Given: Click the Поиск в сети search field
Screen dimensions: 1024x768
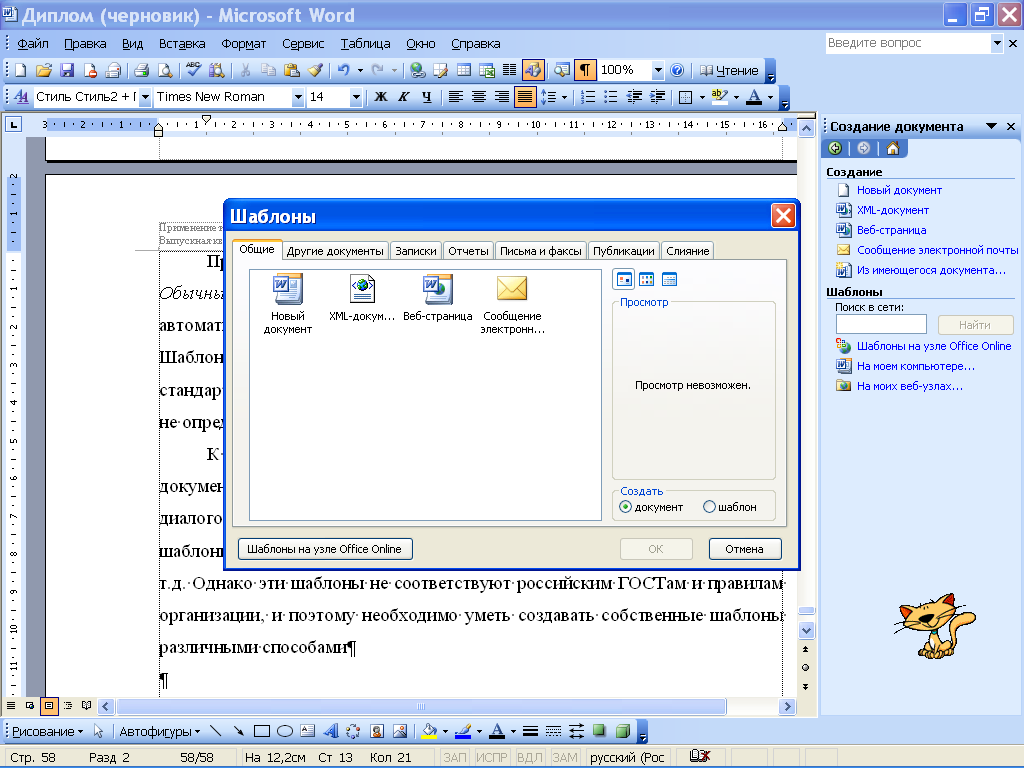Looking at the screenshot, I should coord(881,324).
